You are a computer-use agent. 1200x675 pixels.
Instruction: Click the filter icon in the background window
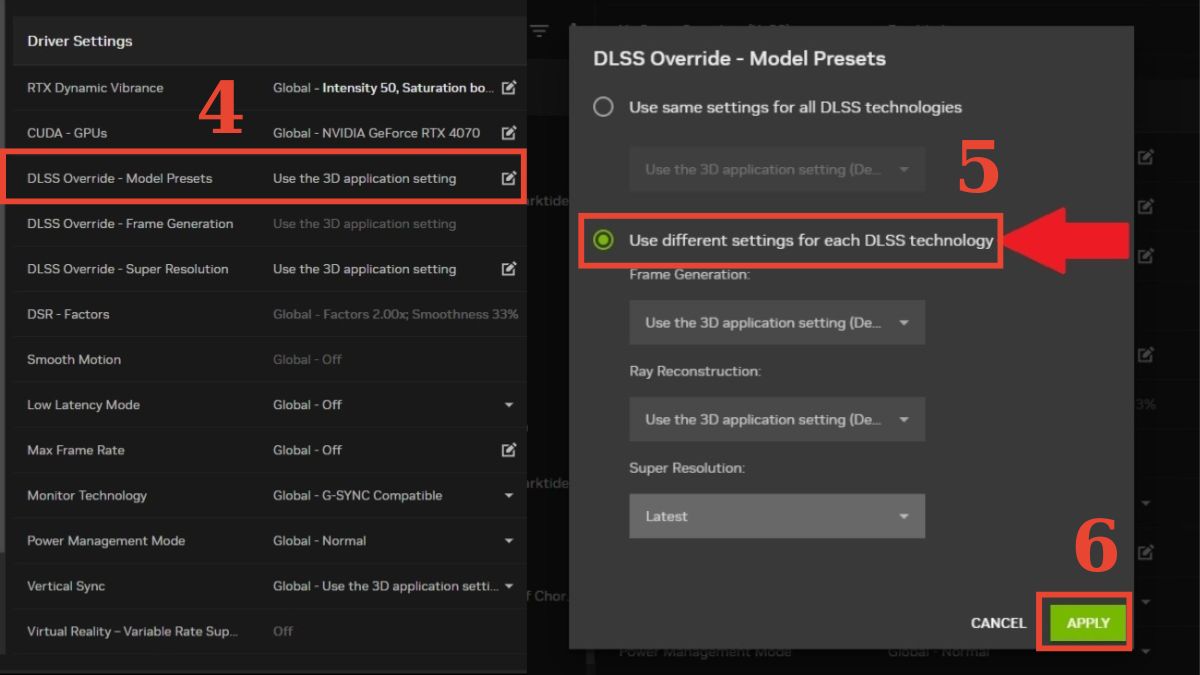pyautogui.click(x=539, y=31)
